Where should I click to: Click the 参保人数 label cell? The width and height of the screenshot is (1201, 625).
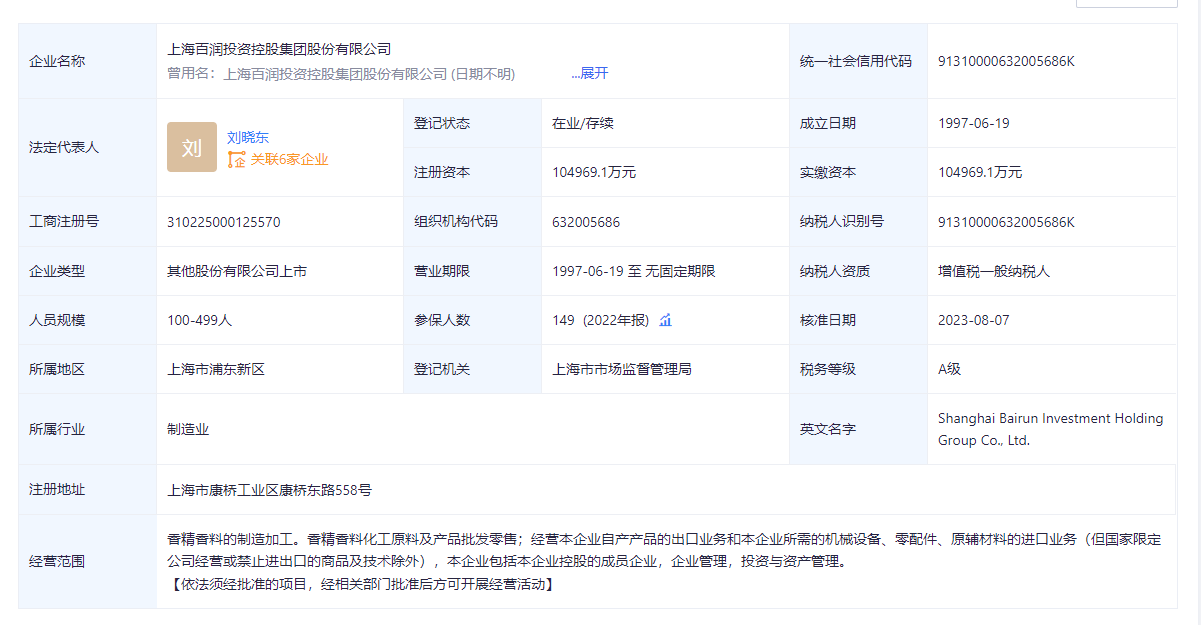[472, 320]
